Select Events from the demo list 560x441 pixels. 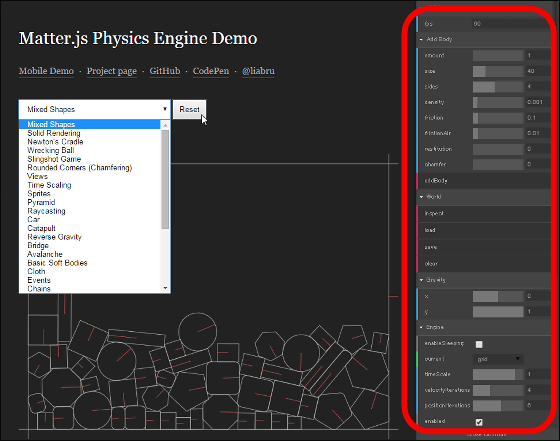tap(90, 280)
